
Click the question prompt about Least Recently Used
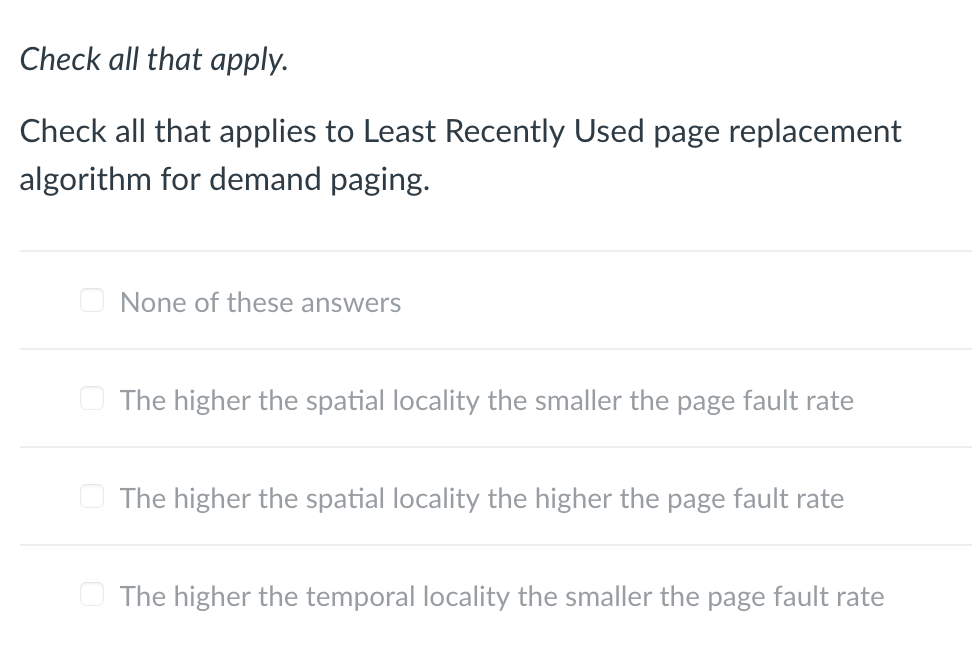460,155
